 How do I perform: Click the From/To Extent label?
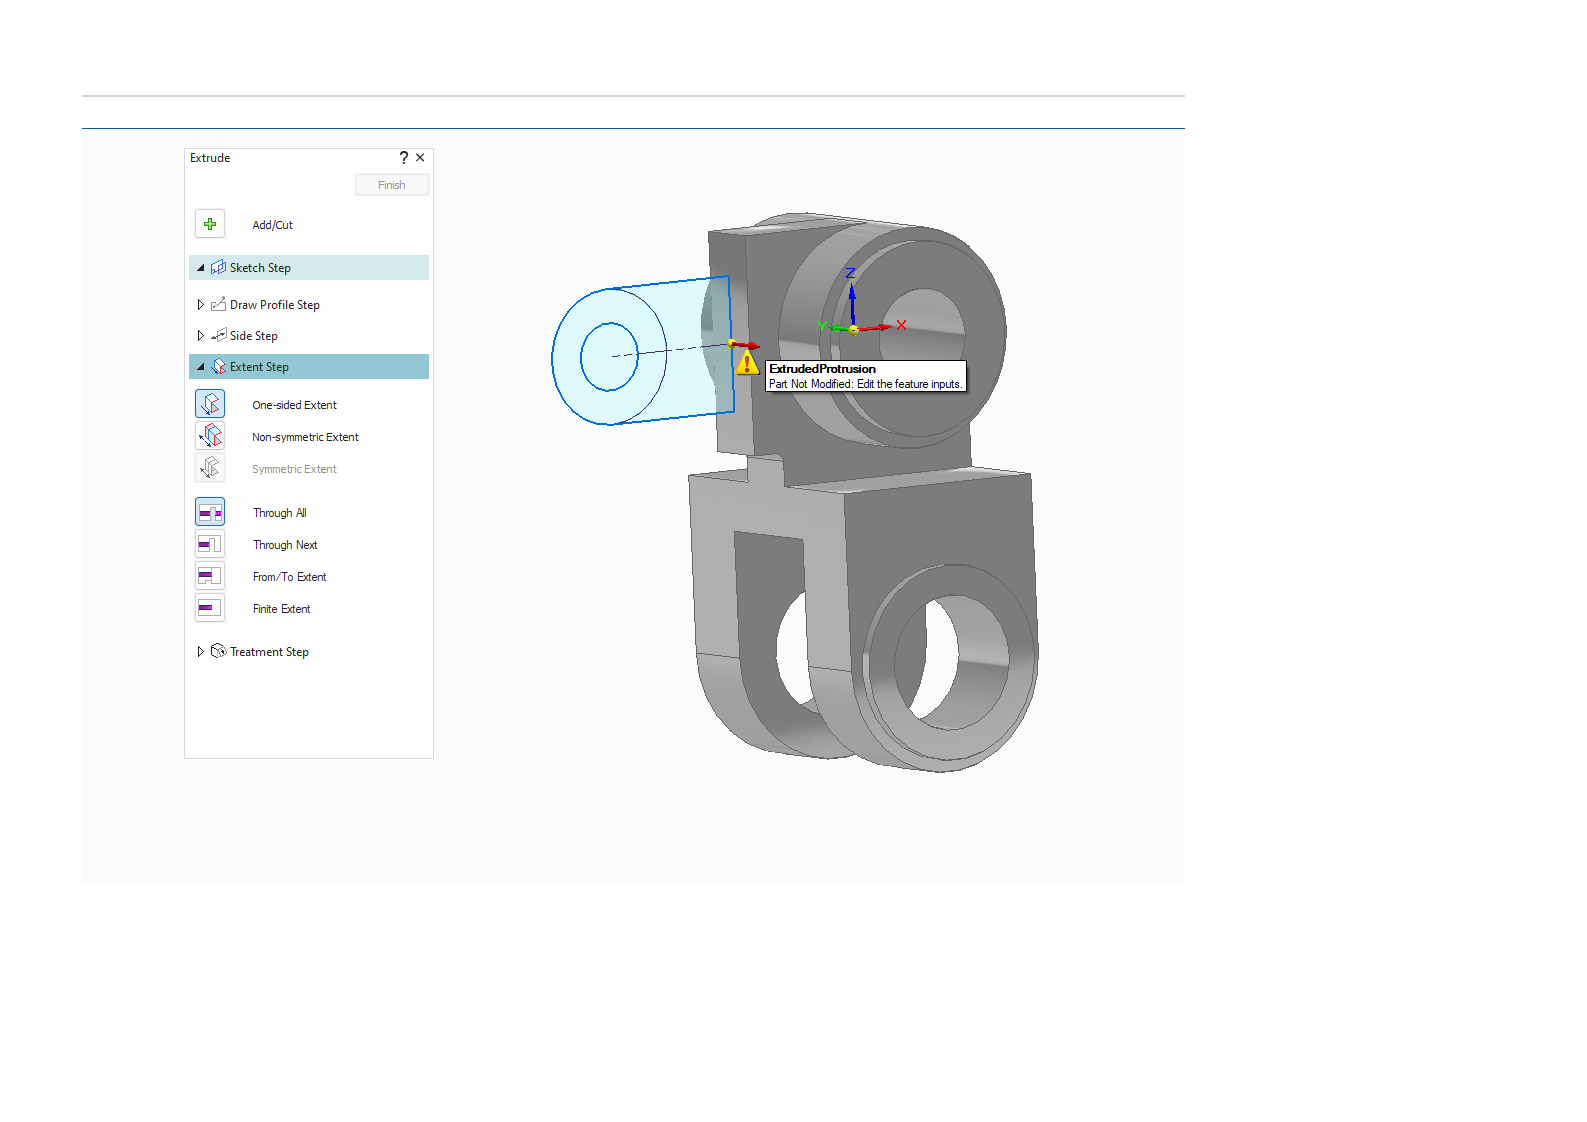[289, 577]
